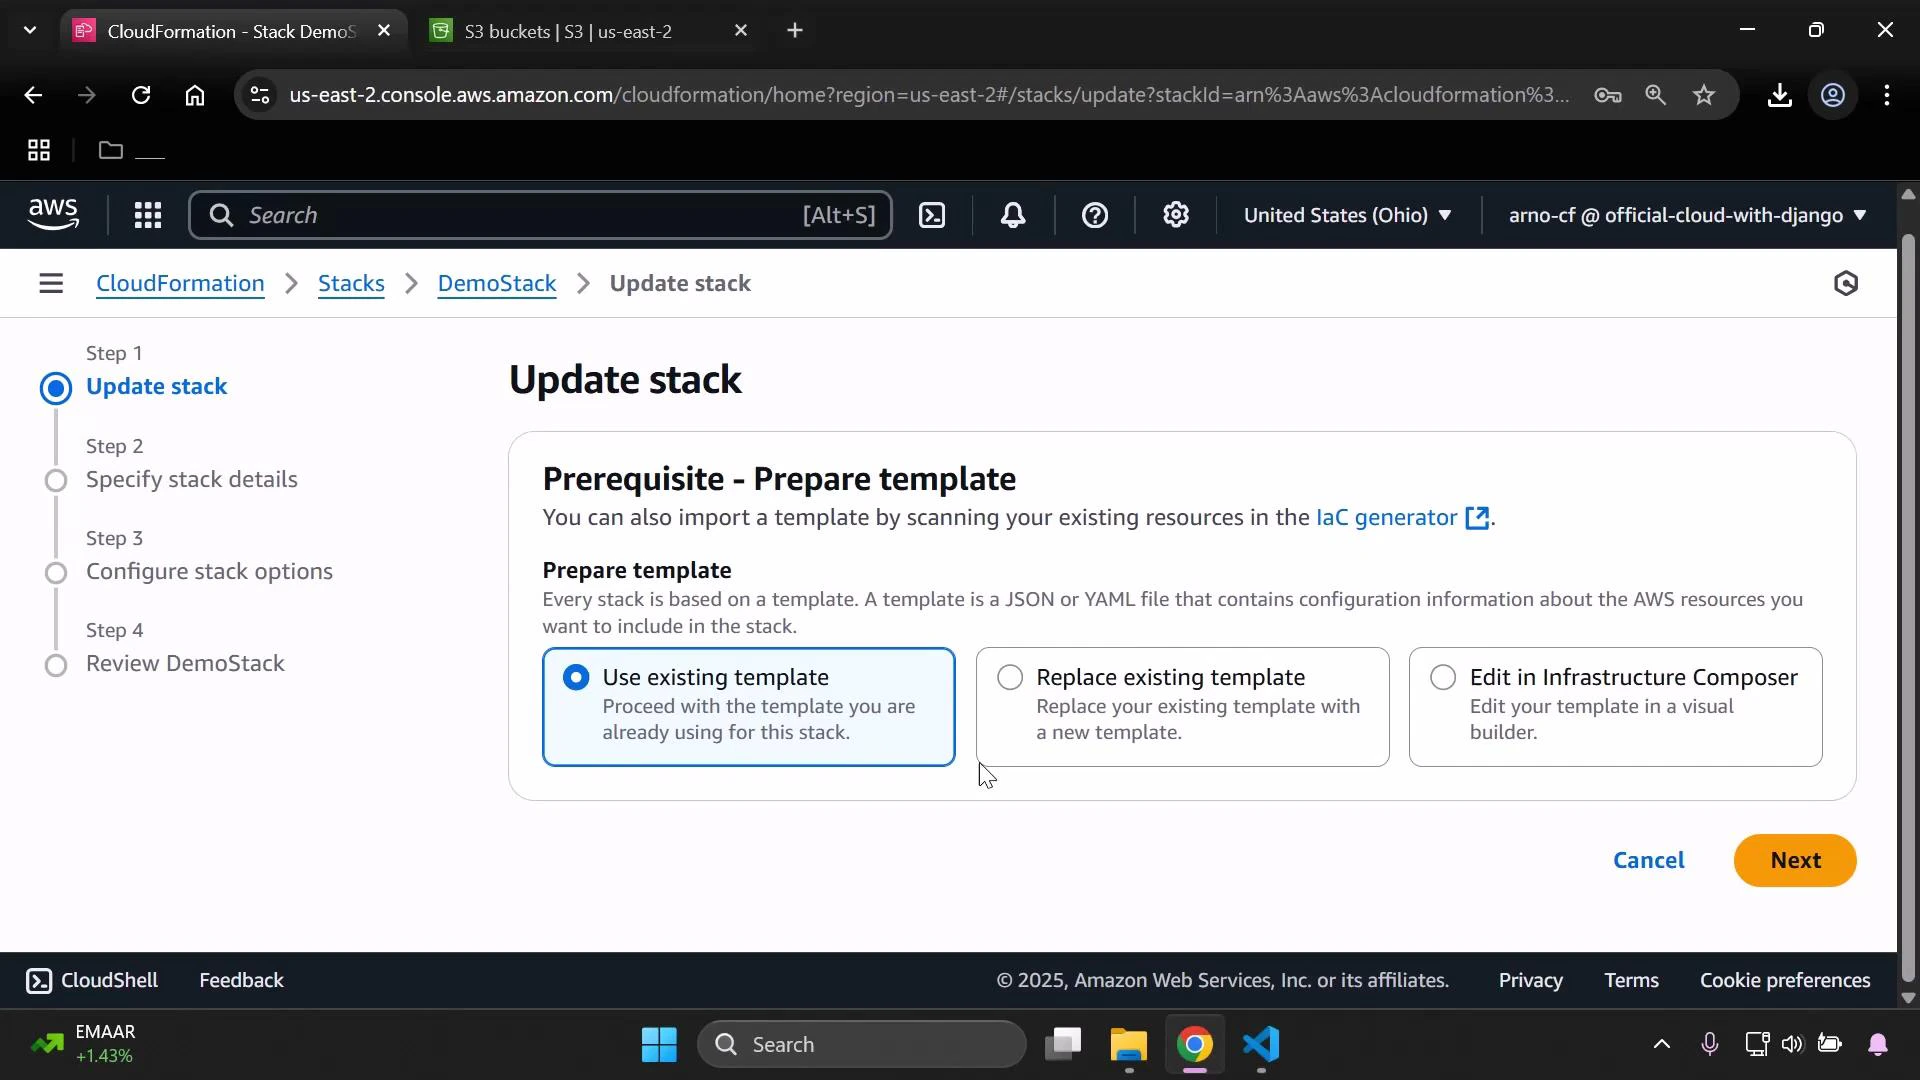Open the notifications bell icon
The width and height of the screenshot is (1920, 1080).
(1013, 215)
